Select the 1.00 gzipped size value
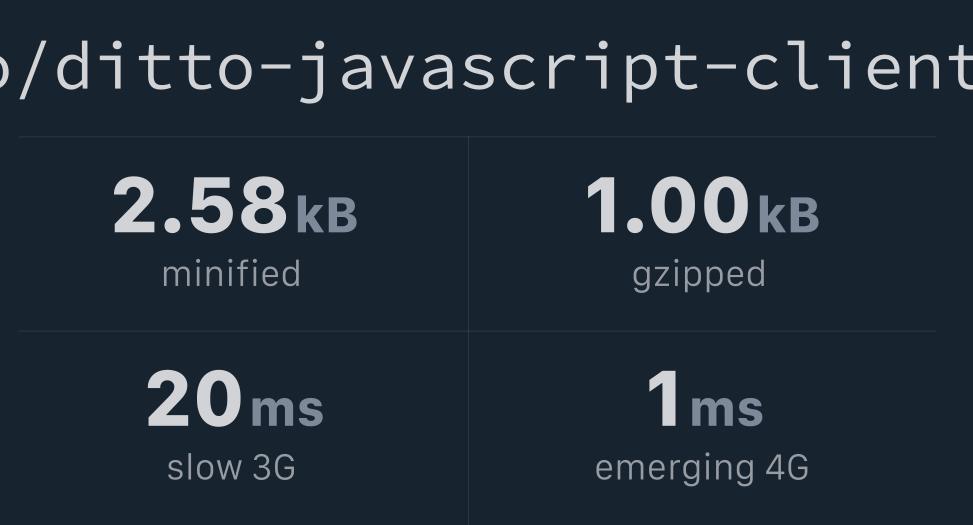 tap(668, 205)
